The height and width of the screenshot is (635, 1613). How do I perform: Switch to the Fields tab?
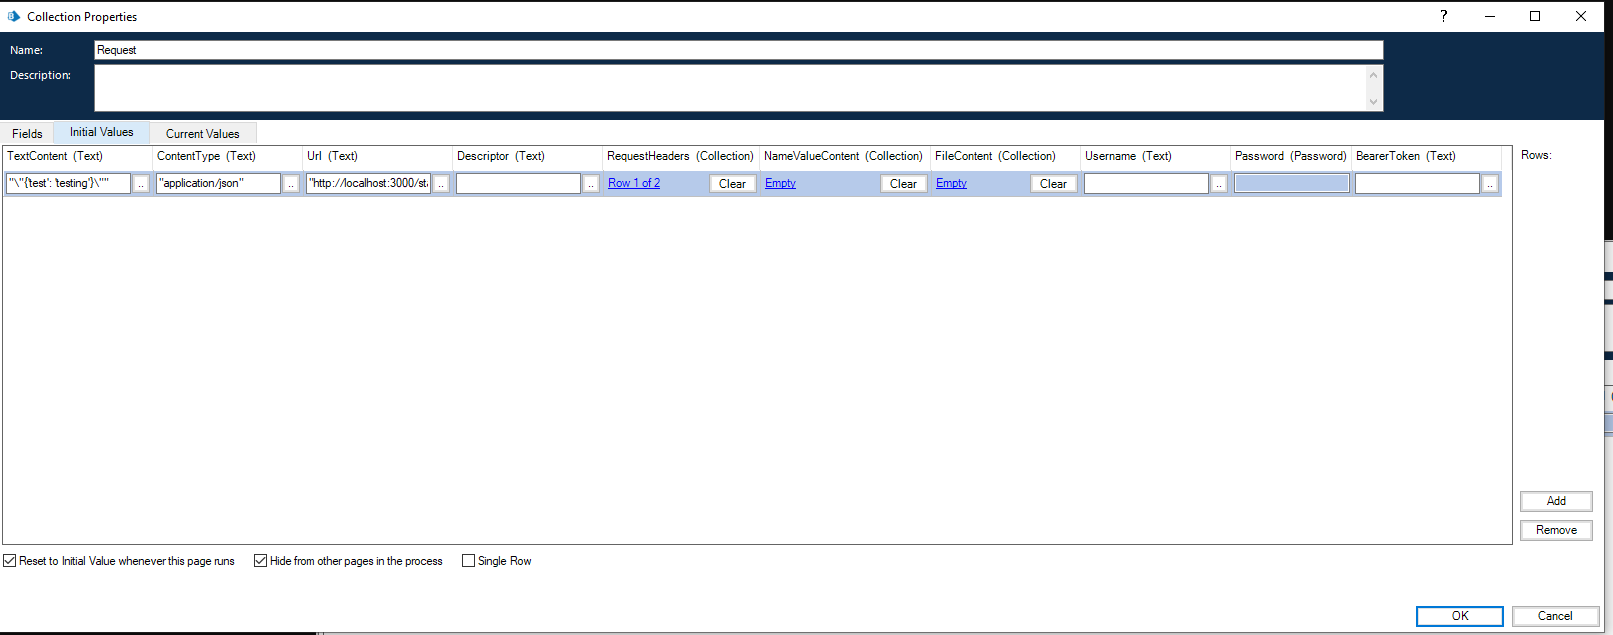pyautogui.click(x=27, y=133)
